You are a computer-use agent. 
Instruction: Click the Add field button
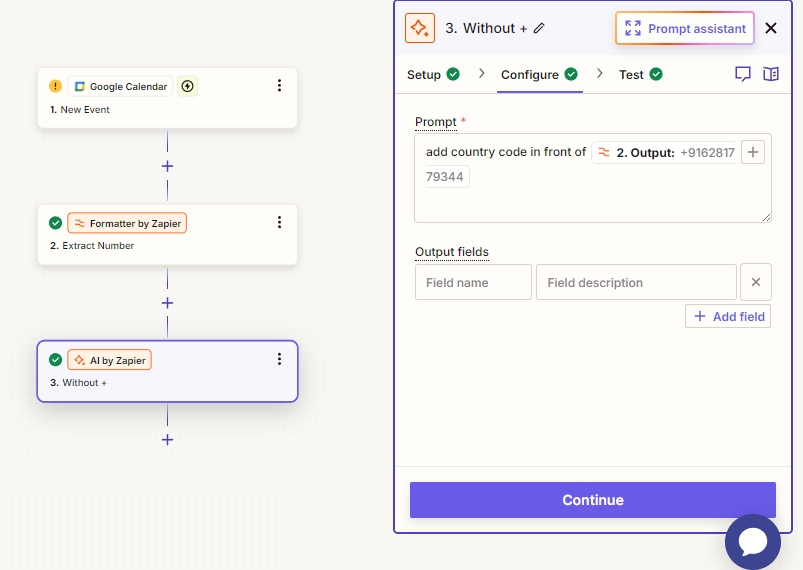click(728, 316)
